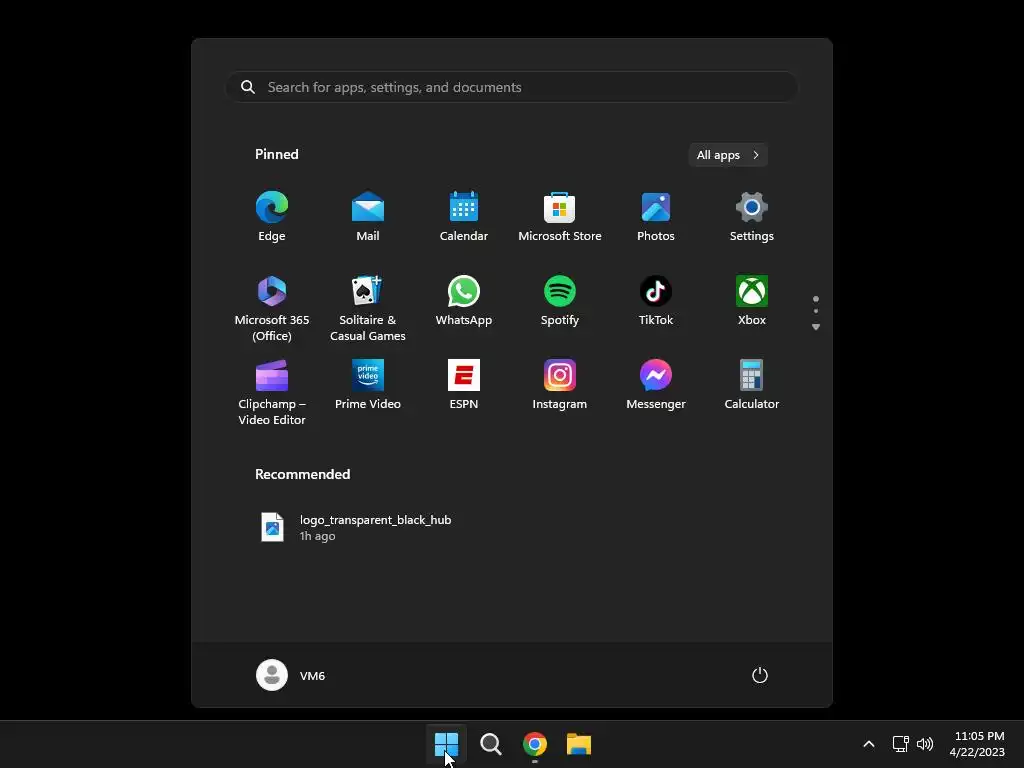1024x768 pixels.
Task: Select the second pinned page dot
Action: click(816, 311)
